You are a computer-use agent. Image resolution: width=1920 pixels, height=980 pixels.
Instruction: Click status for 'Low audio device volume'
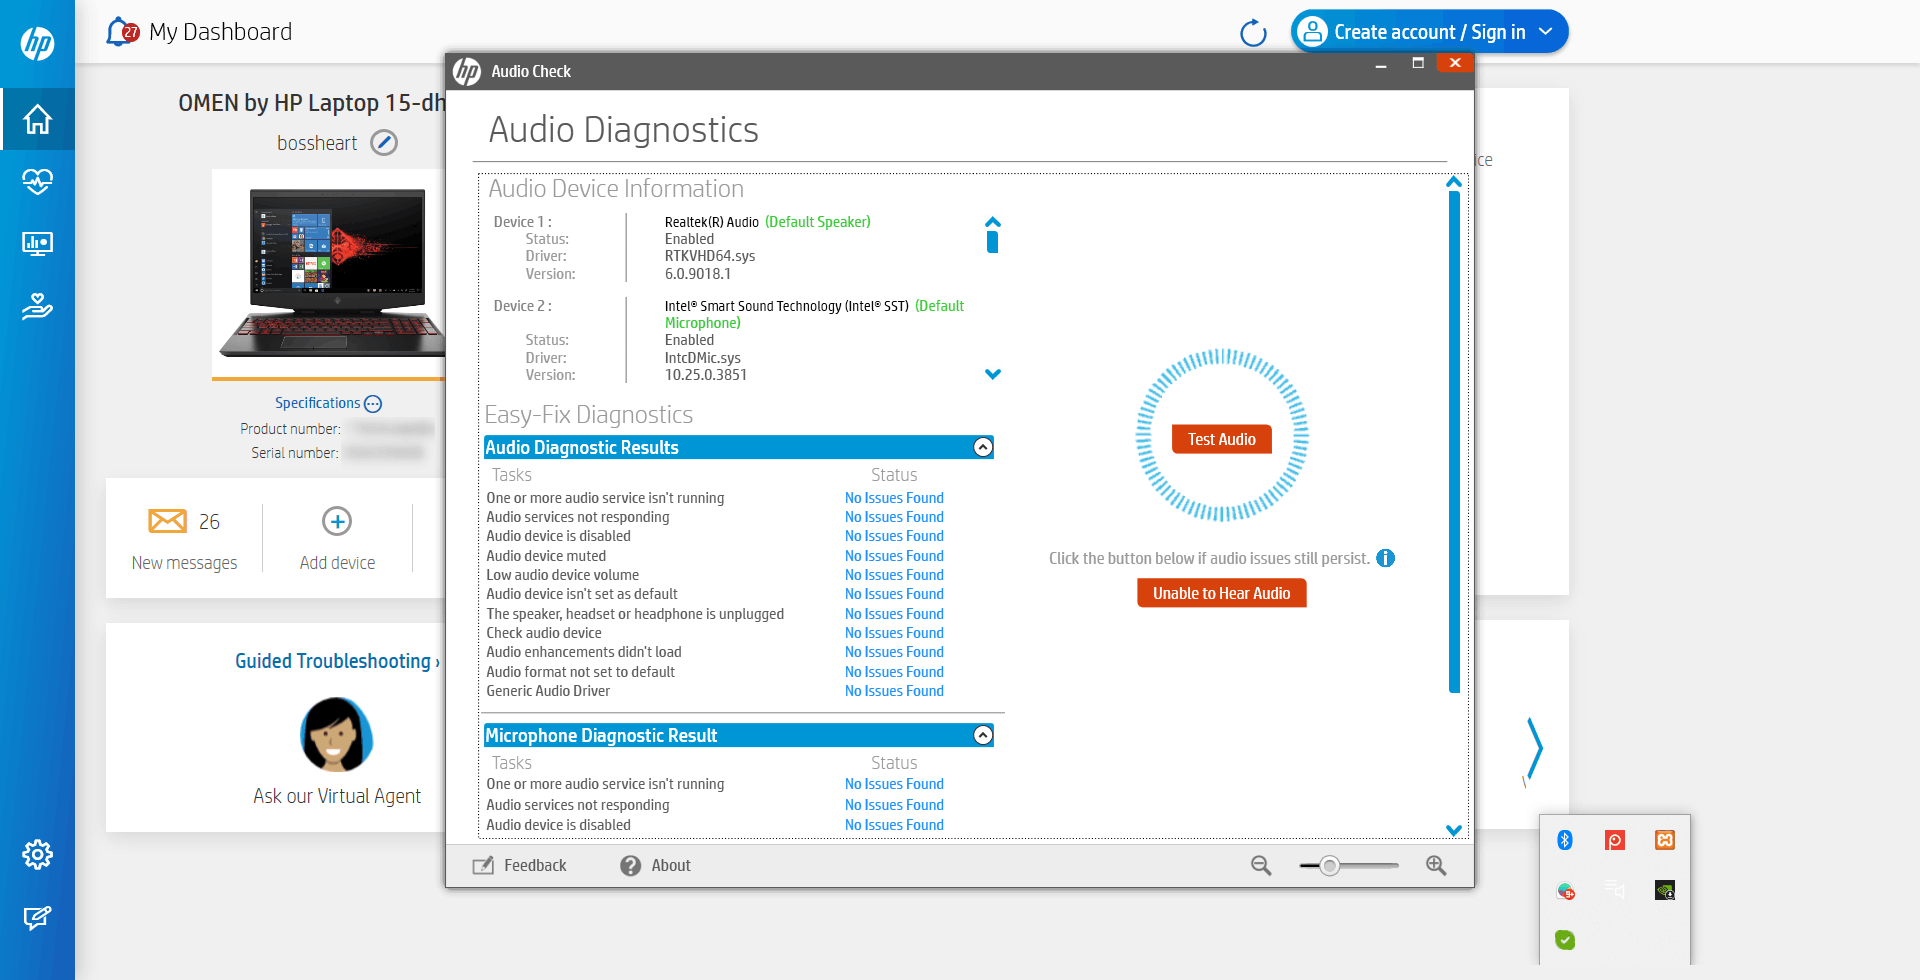coord(894,575)
